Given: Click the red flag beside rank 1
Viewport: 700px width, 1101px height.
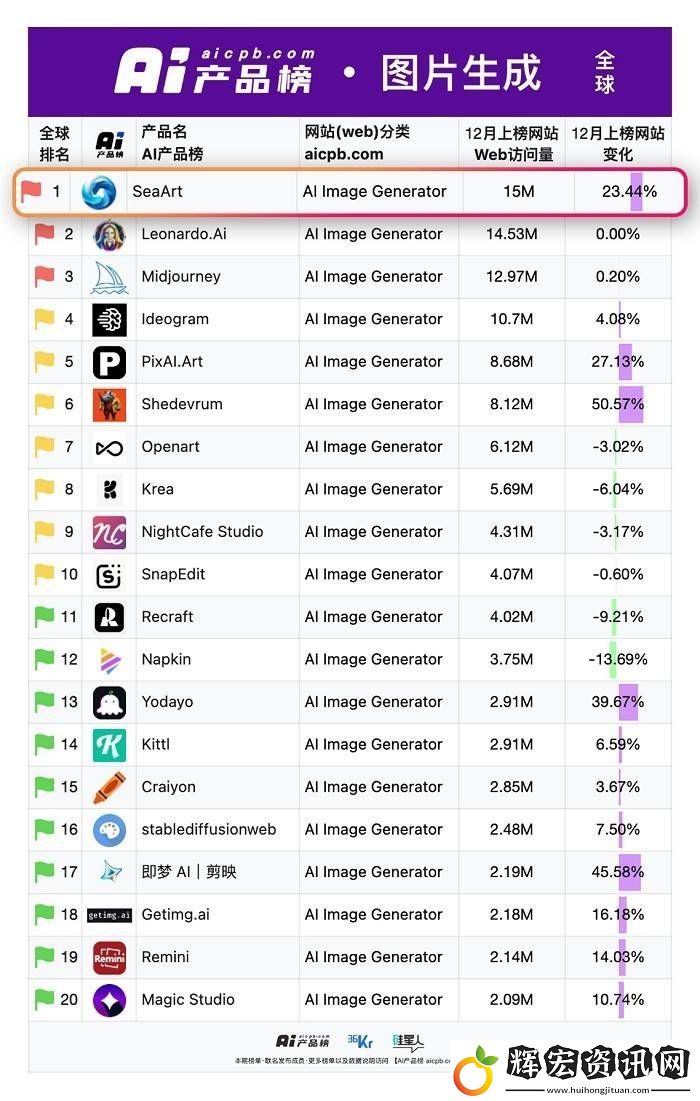Looking at the screenshot, I should point(31,190).
